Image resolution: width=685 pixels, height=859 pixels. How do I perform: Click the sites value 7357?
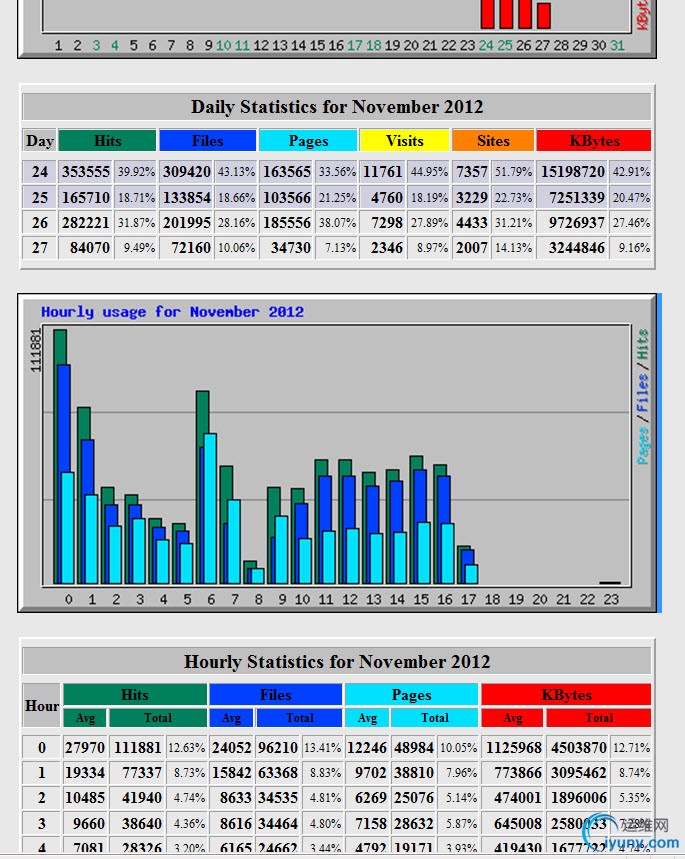click(471, 172)
